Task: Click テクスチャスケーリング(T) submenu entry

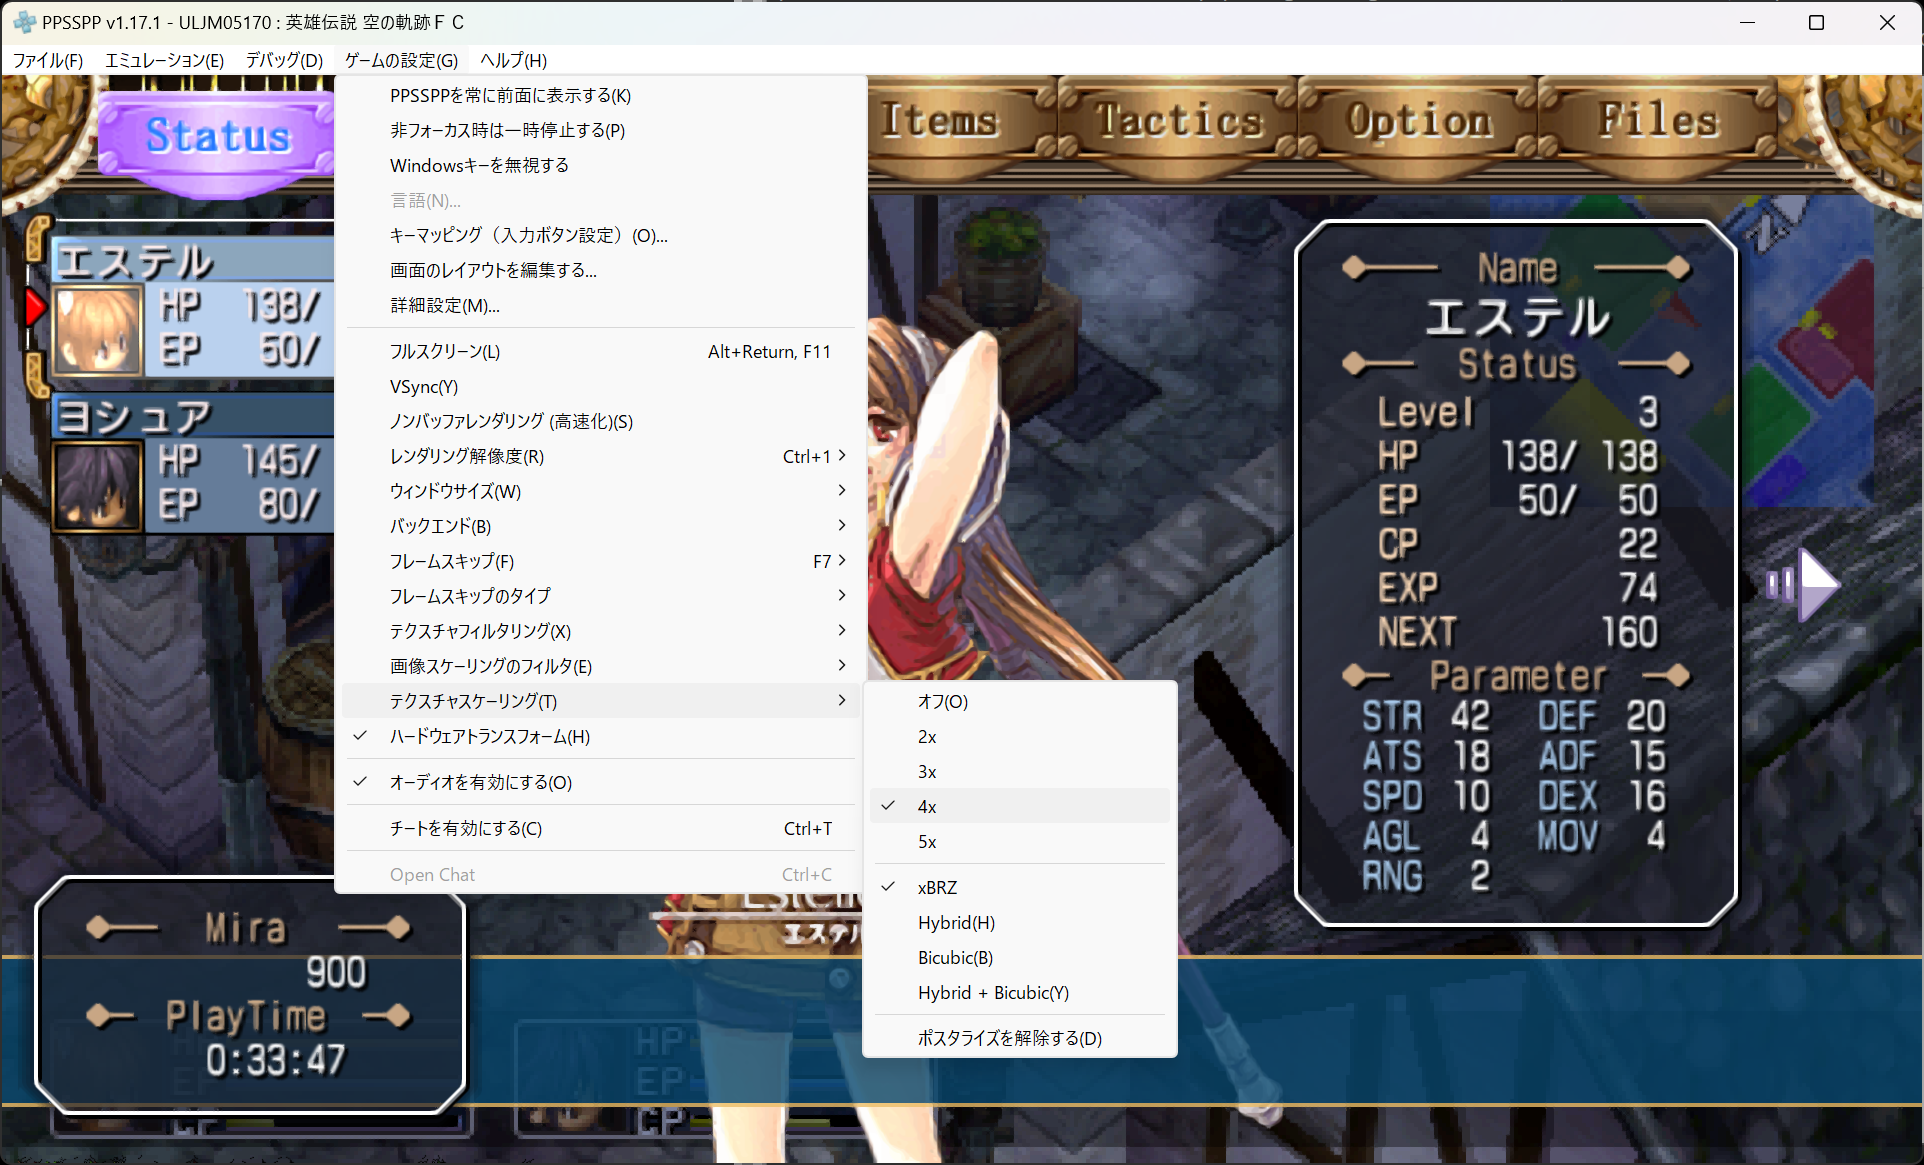Action: coord(600,702)
